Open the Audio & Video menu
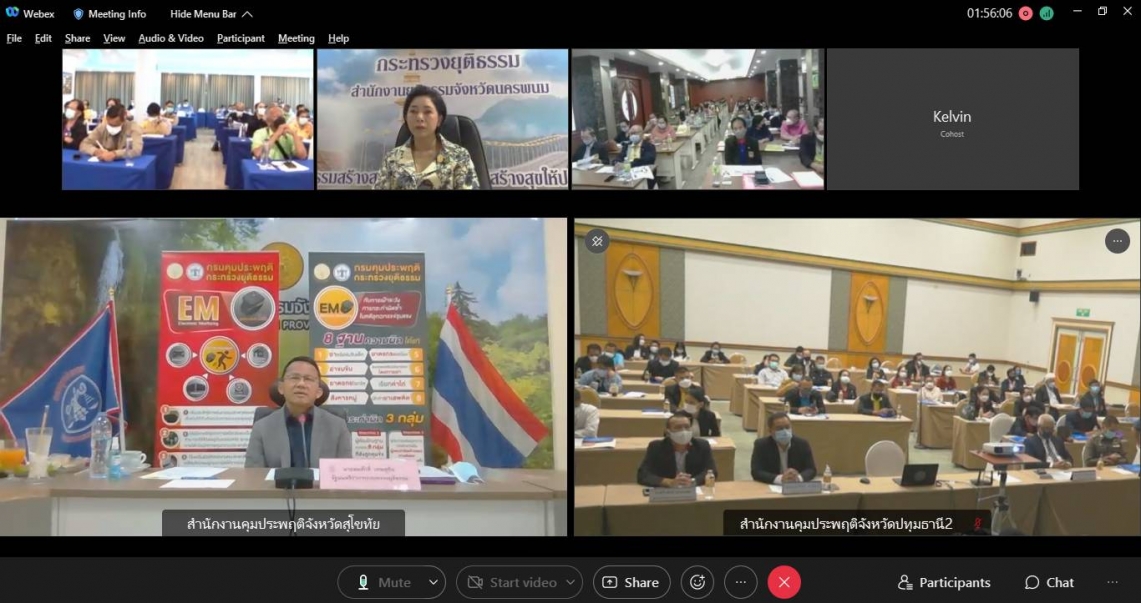This screenshot has height=603, width=1141. (x=171, y=39)
